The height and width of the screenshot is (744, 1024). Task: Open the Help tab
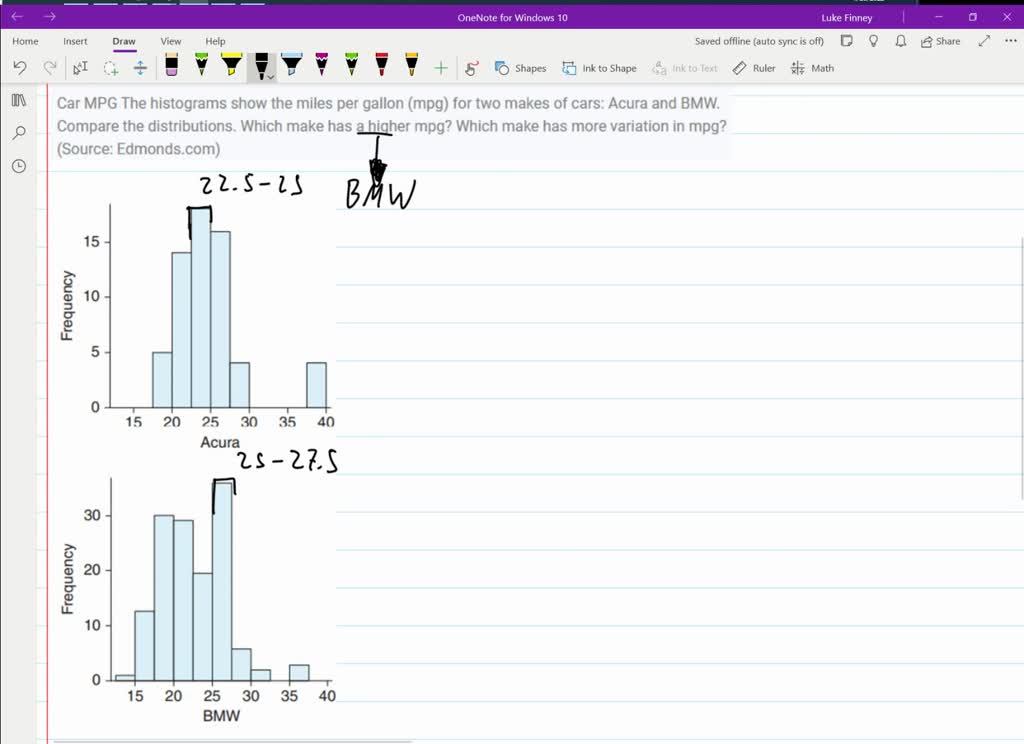[215, 41]
